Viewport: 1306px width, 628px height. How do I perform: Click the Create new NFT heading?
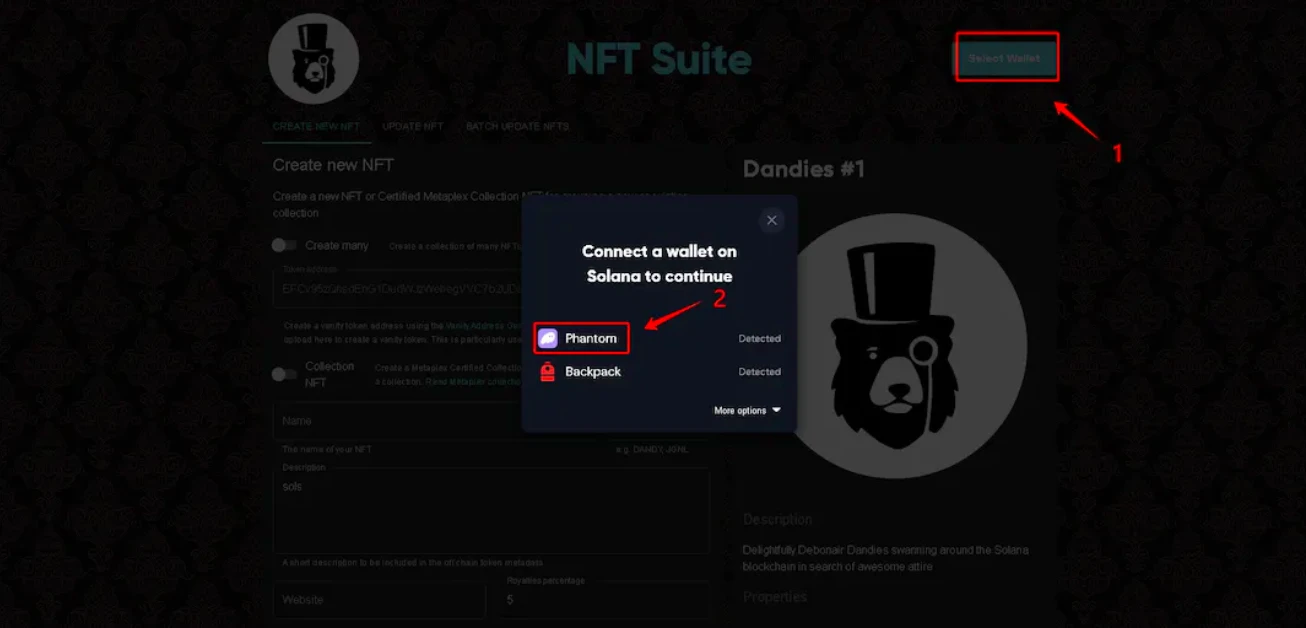click(334, 165)
